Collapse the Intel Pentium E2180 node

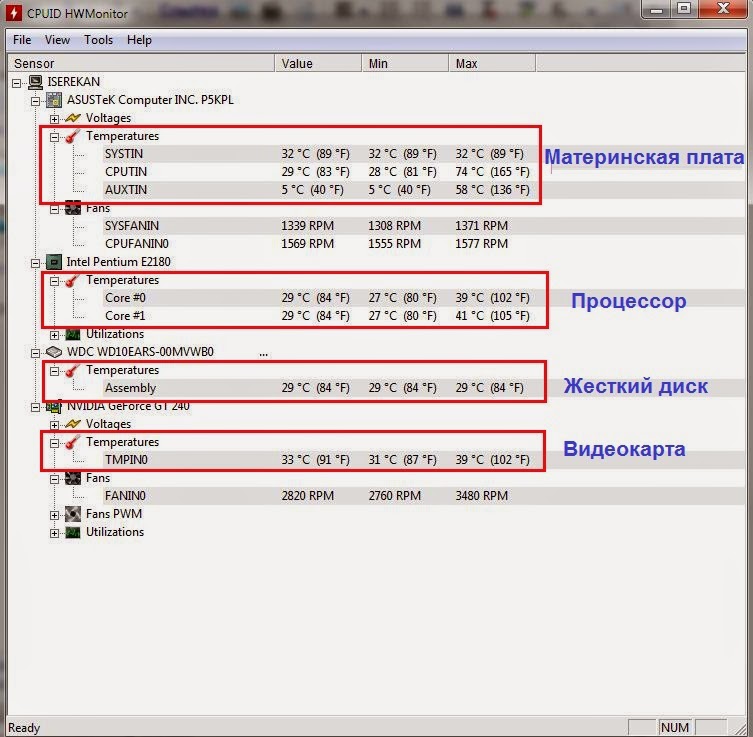click(x=36, y=263)
